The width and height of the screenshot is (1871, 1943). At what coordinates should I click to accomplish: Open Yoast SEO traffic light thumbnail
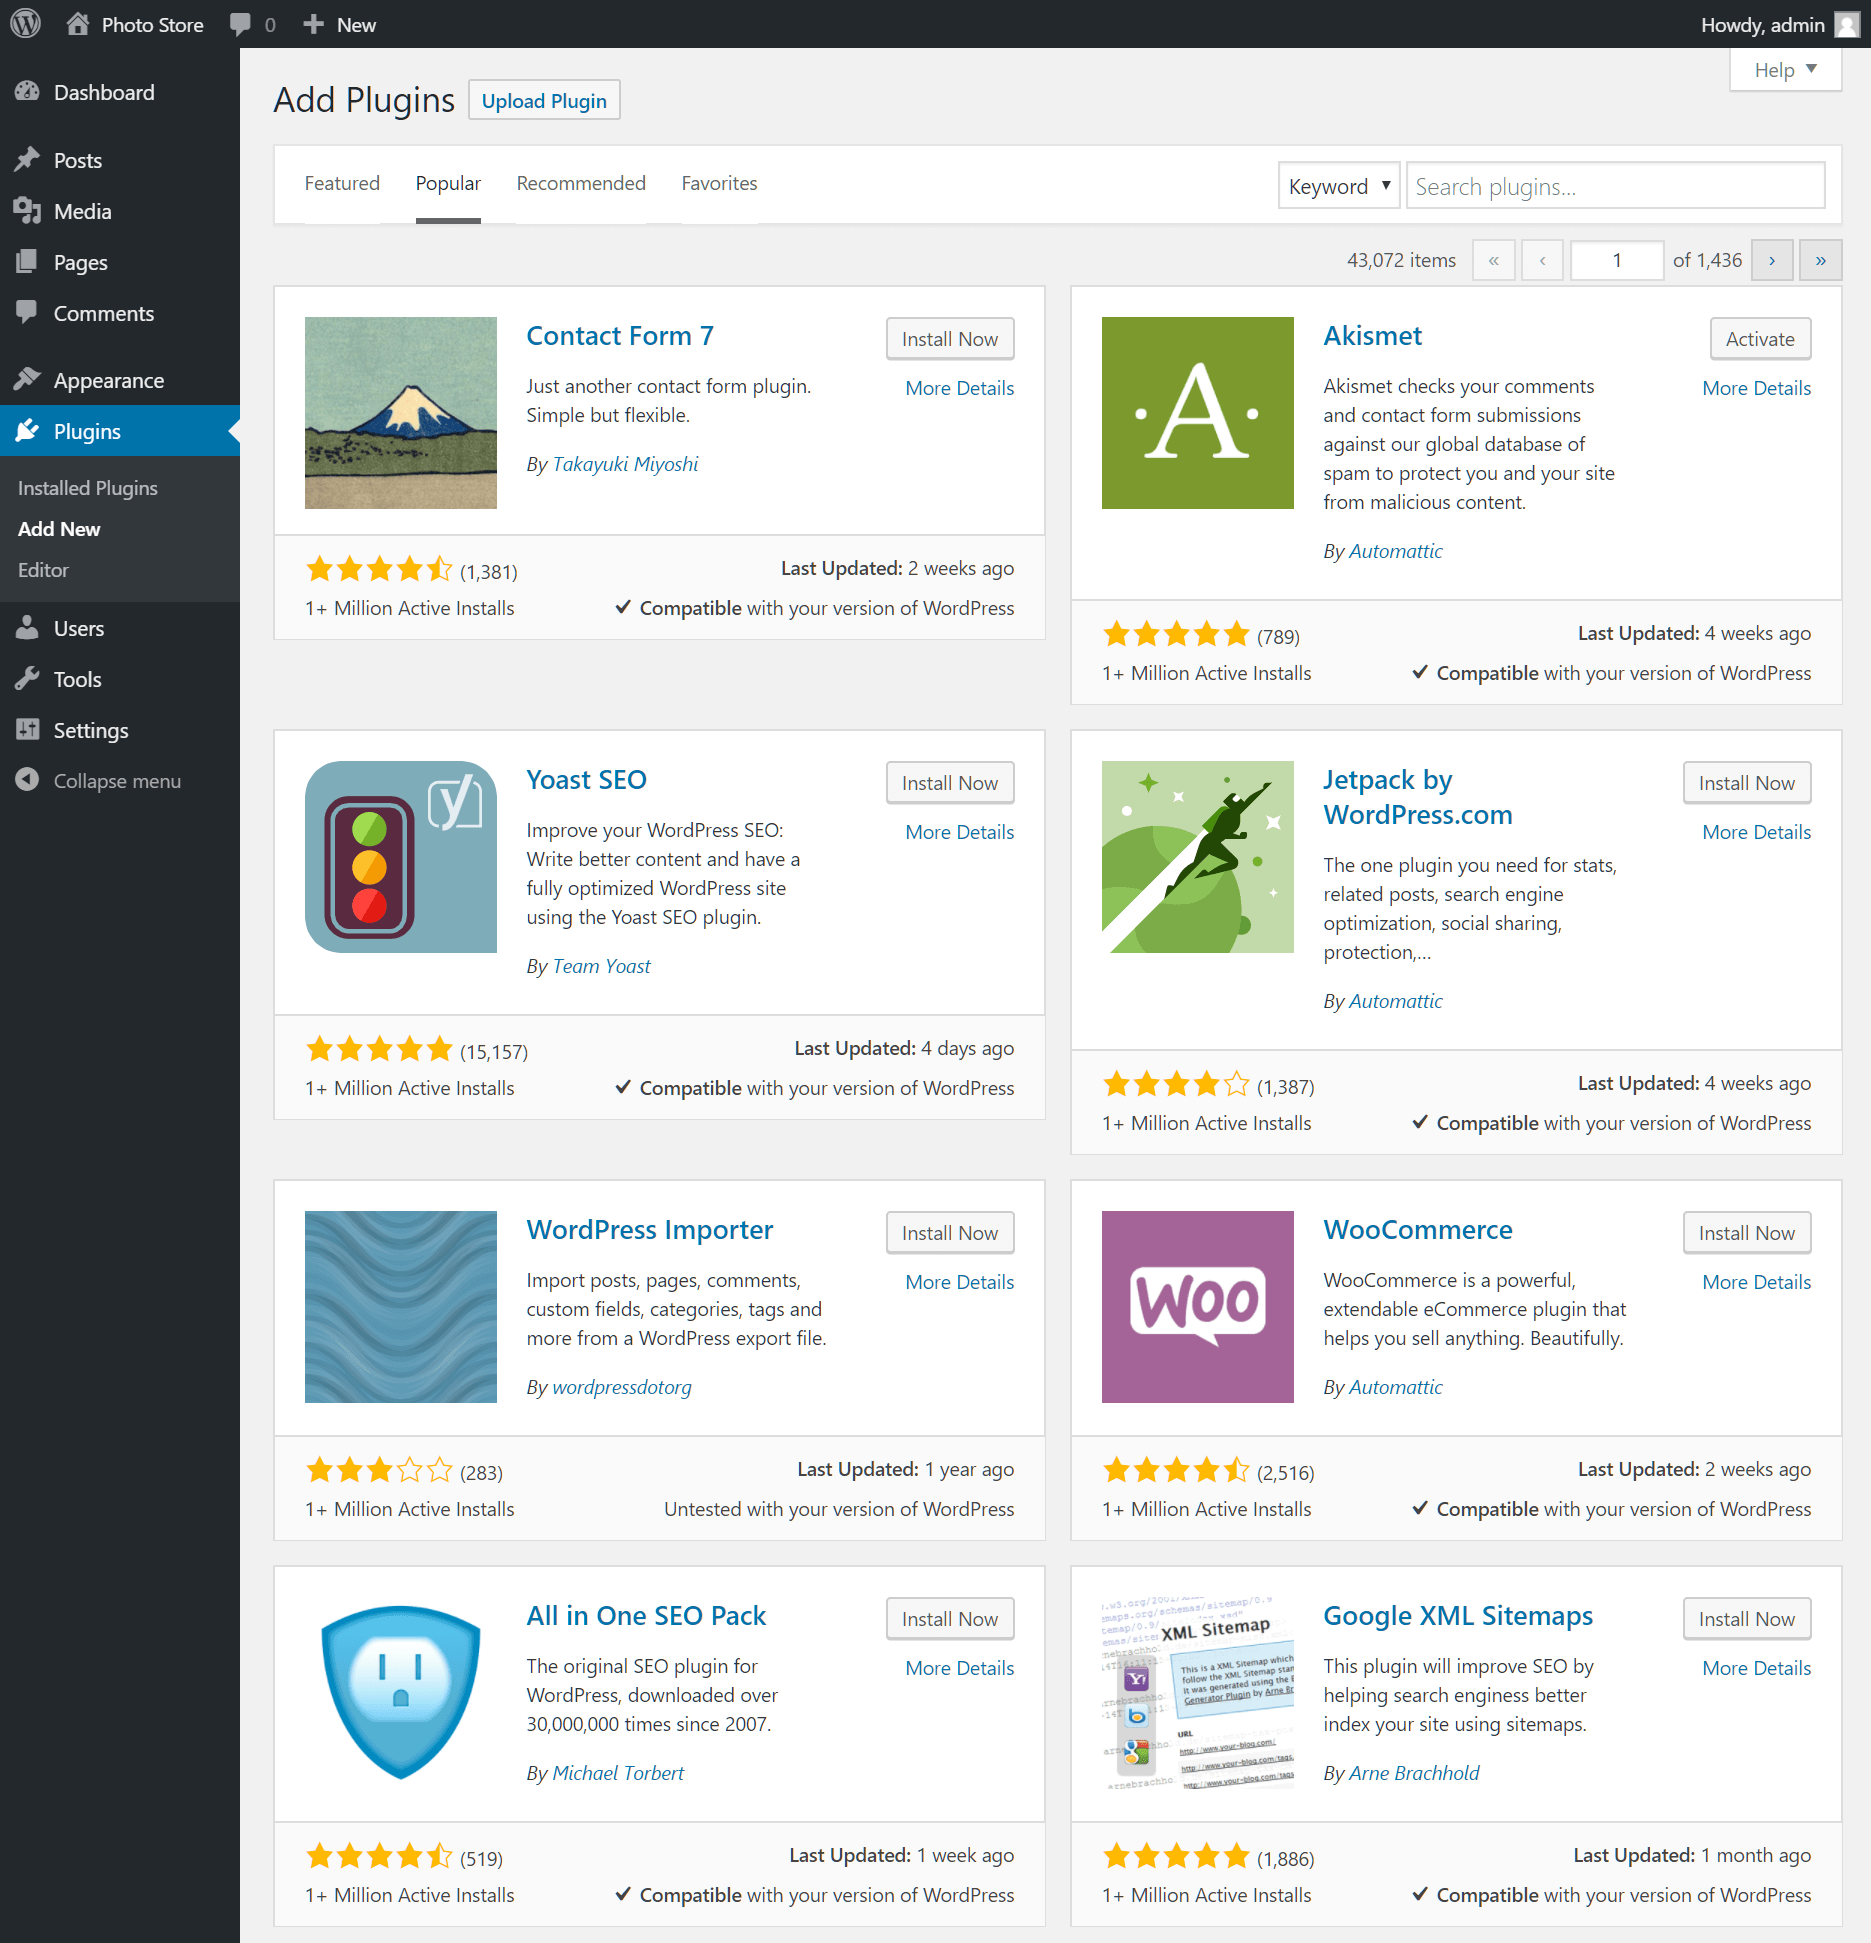click(401, 857)
